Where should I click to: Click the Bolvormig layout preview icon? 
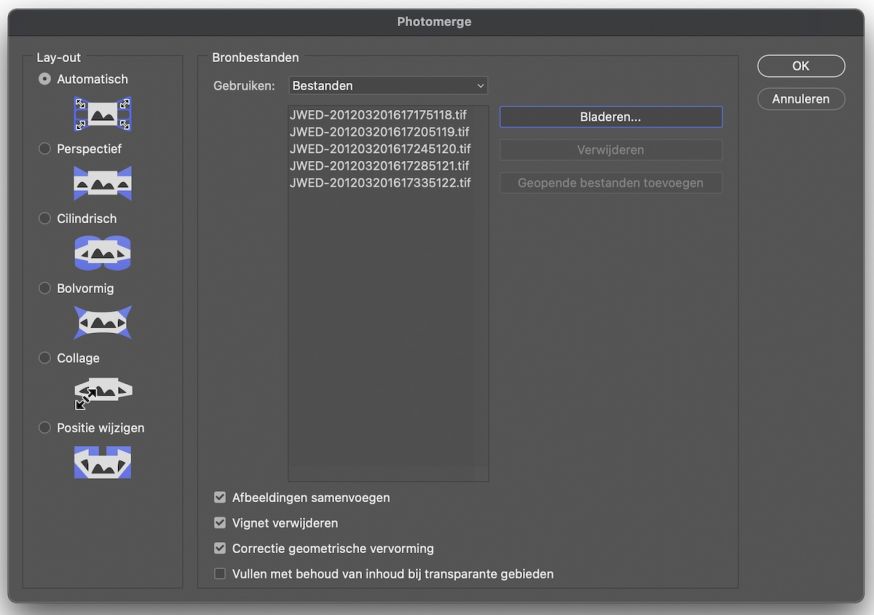click(103, 322)
